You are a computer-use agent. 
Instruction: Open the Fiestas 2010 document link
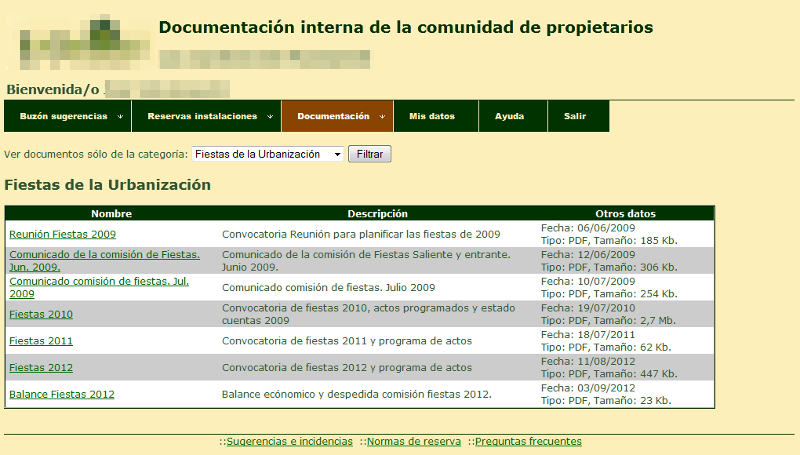(x=41, y=314)
